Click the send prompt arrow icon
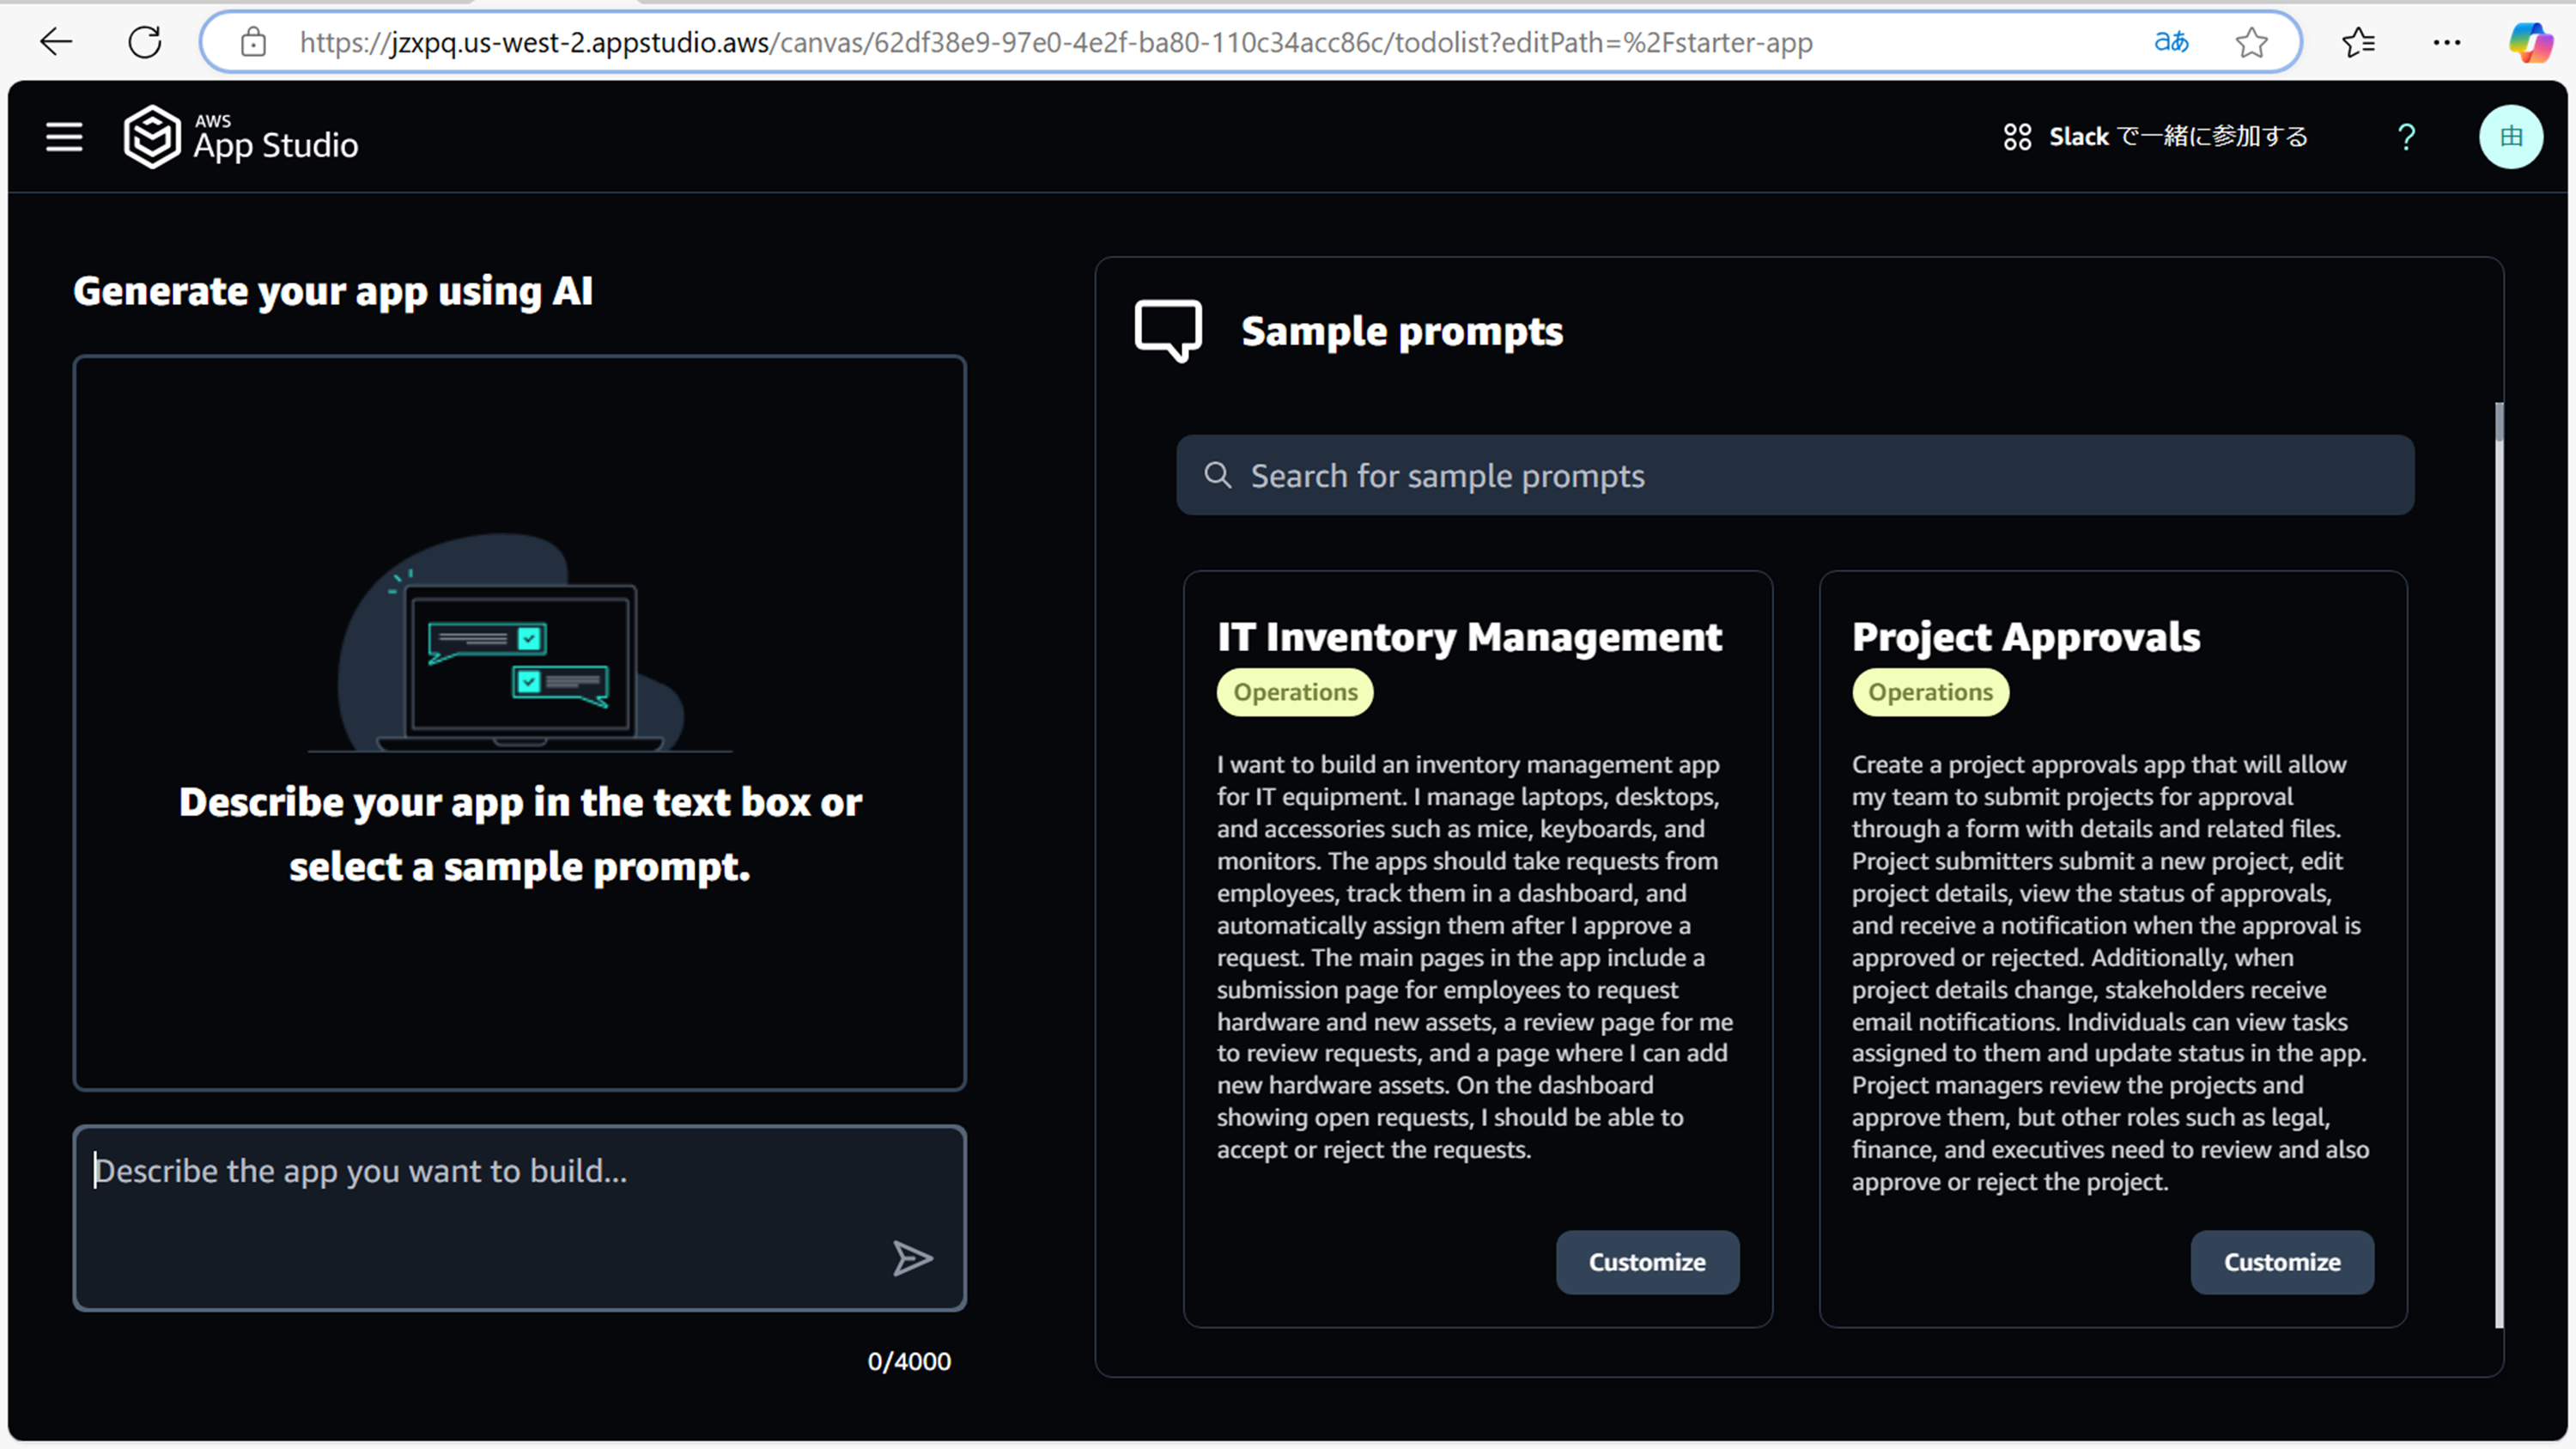The image size is (2576, 1449). (912, 1258)
